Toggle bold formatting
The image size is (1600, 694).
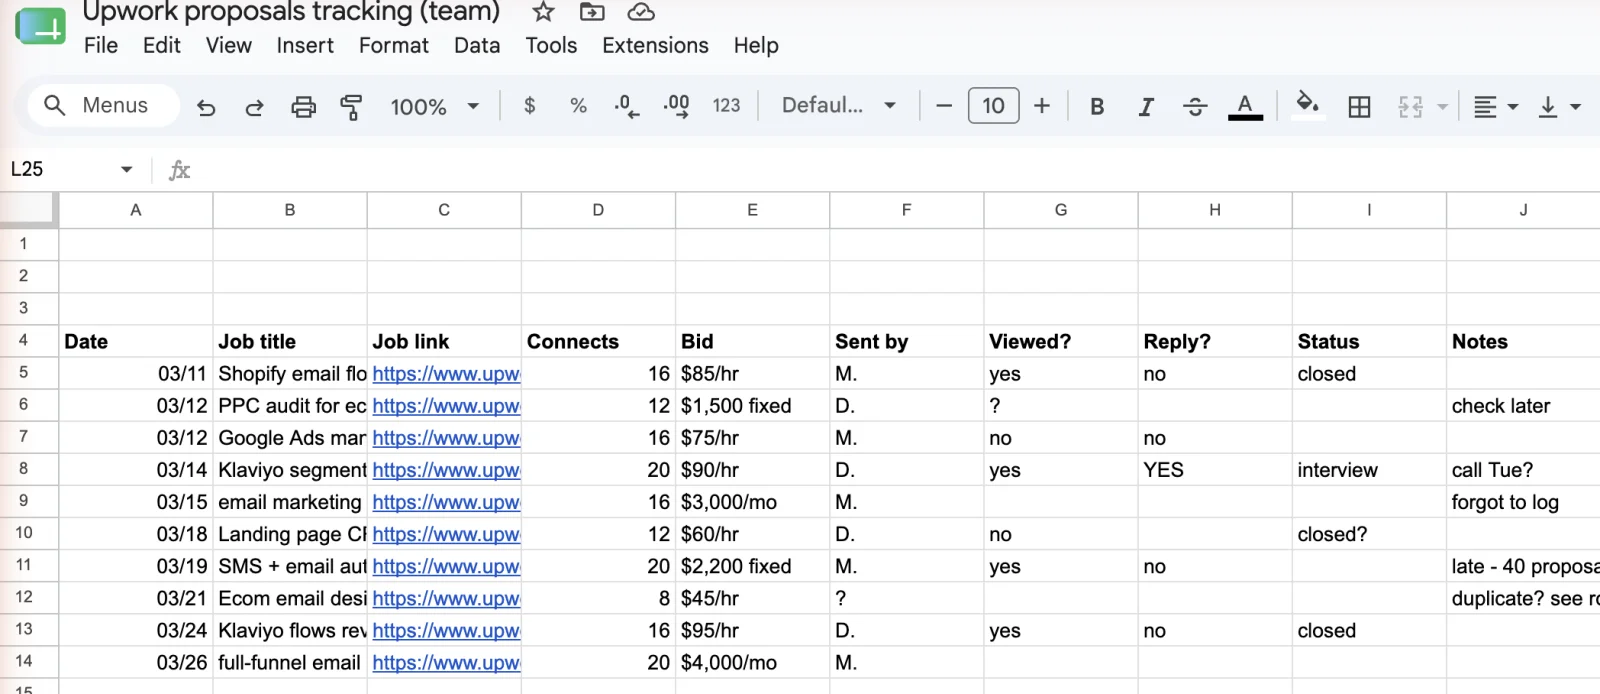(x=1097, y=107)
